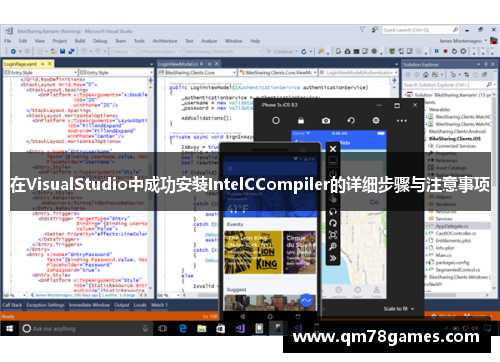The image size is (500, 362).
Task: Open Scale to fit dropdown in iPhone simulator
Action: pyautogui.click(x=399, y=309)
